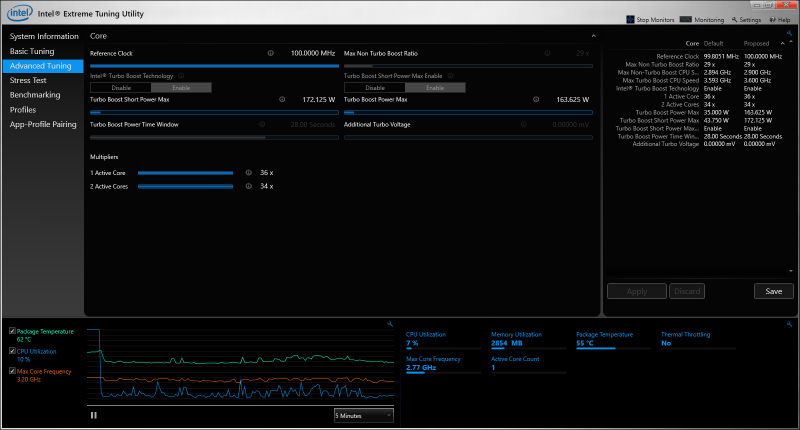Show info for Turbo Boost Short Power Max
The image size is (800, 430).
282,99
